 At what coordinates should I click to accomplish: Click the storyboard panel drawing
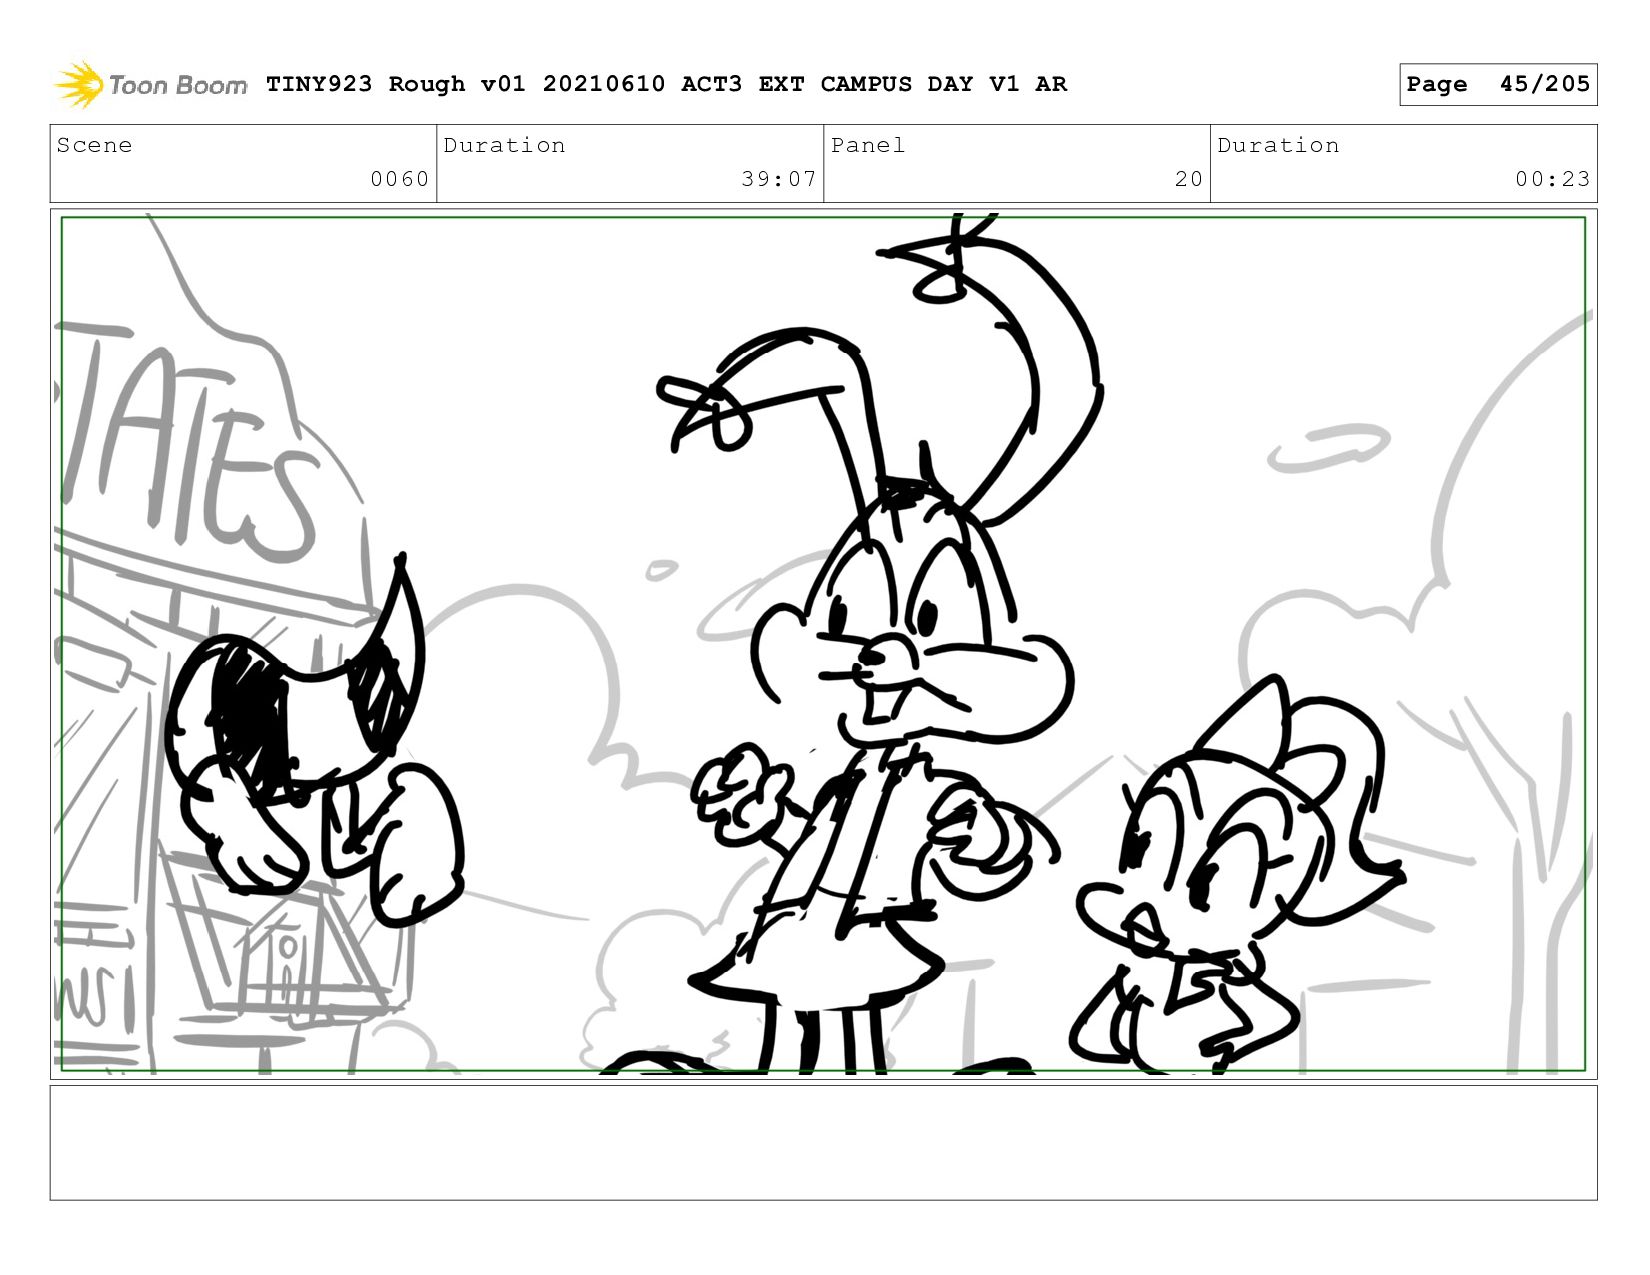(x=823, y=644)
